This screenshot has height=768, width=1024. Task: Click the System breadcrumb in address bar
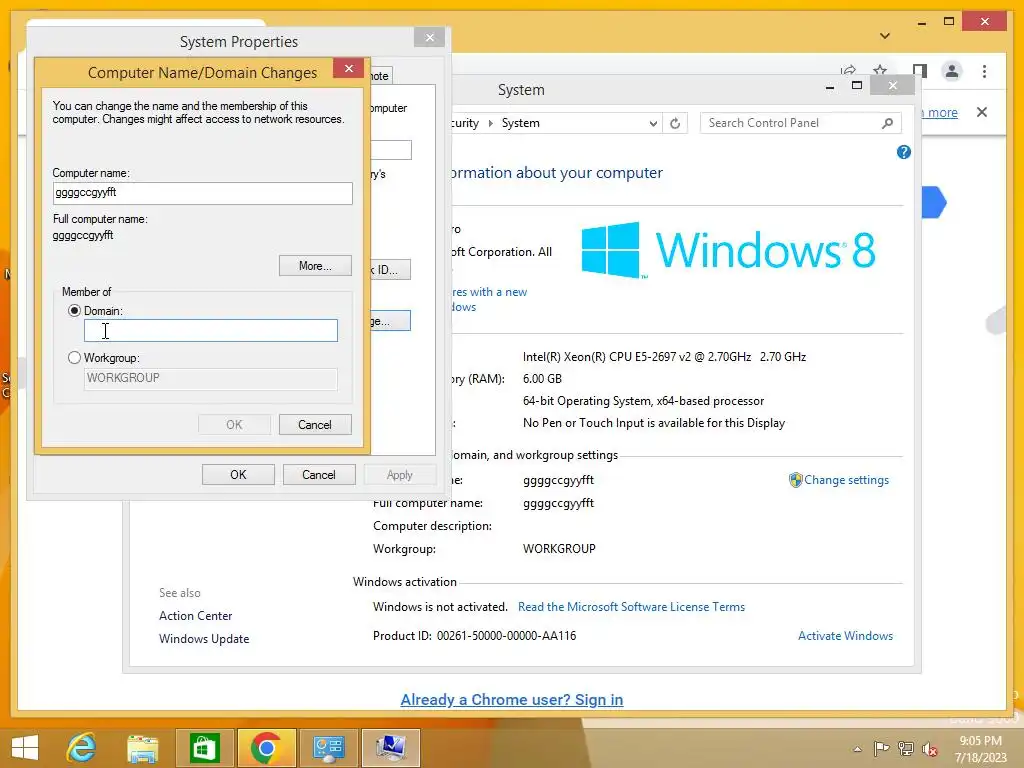[520, 123]
